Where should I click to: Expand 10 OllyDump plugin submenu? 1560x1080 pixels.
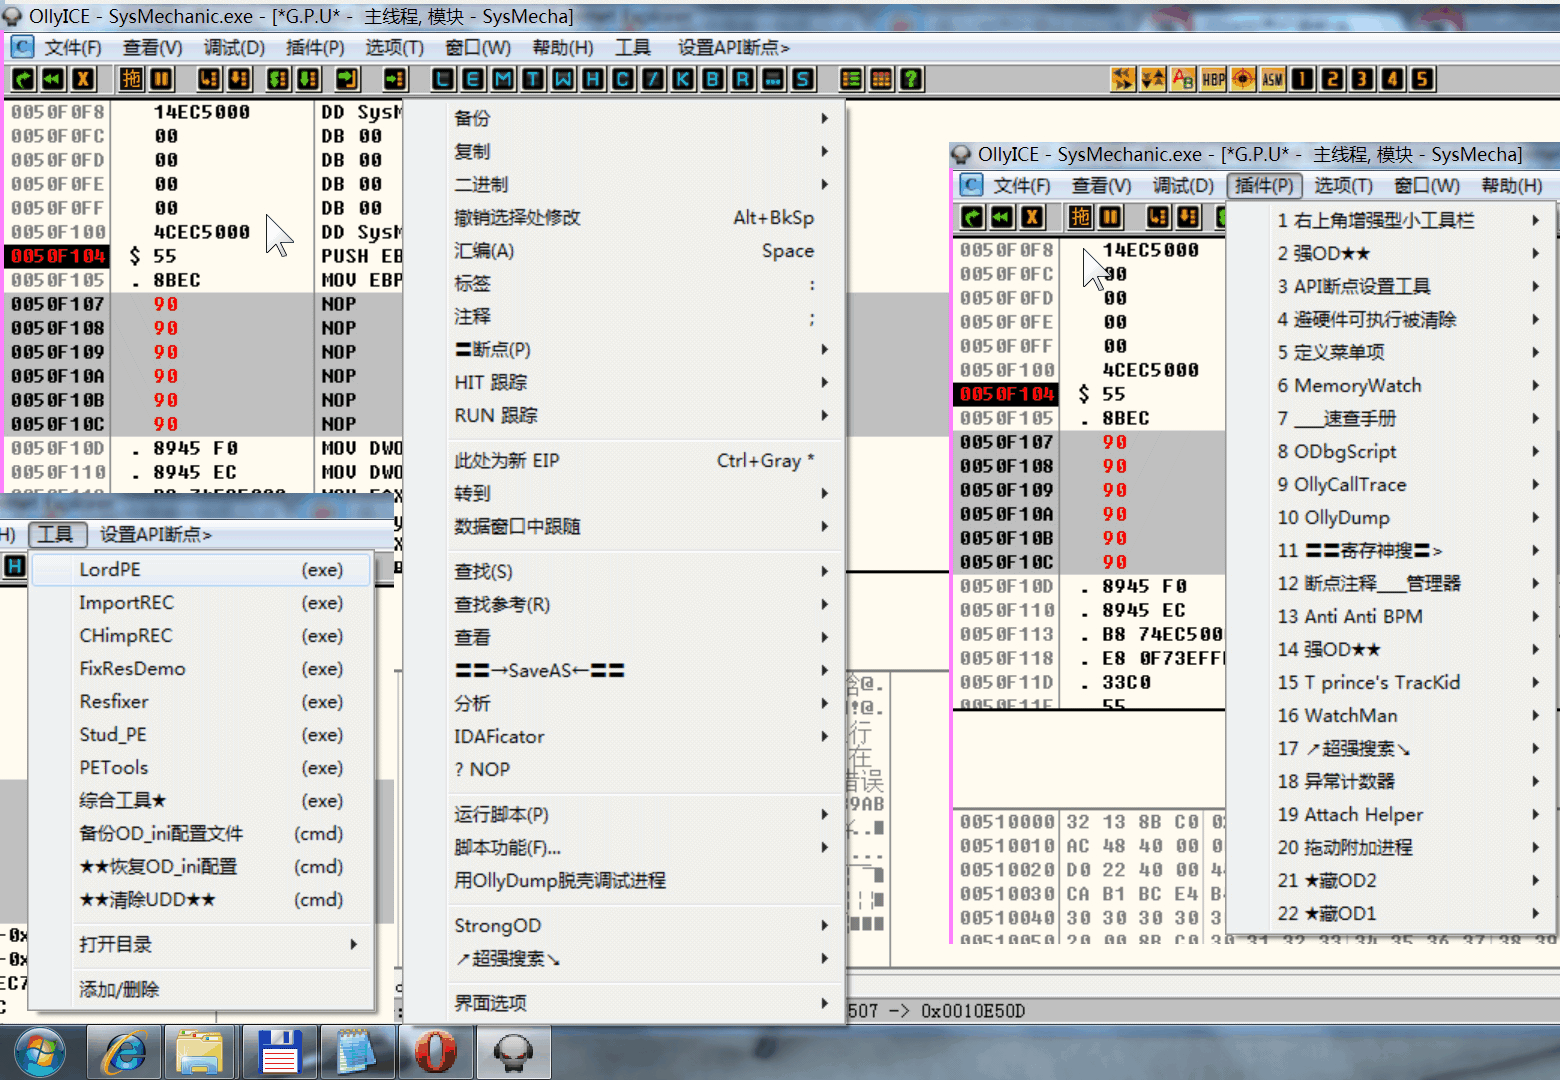1390,517
